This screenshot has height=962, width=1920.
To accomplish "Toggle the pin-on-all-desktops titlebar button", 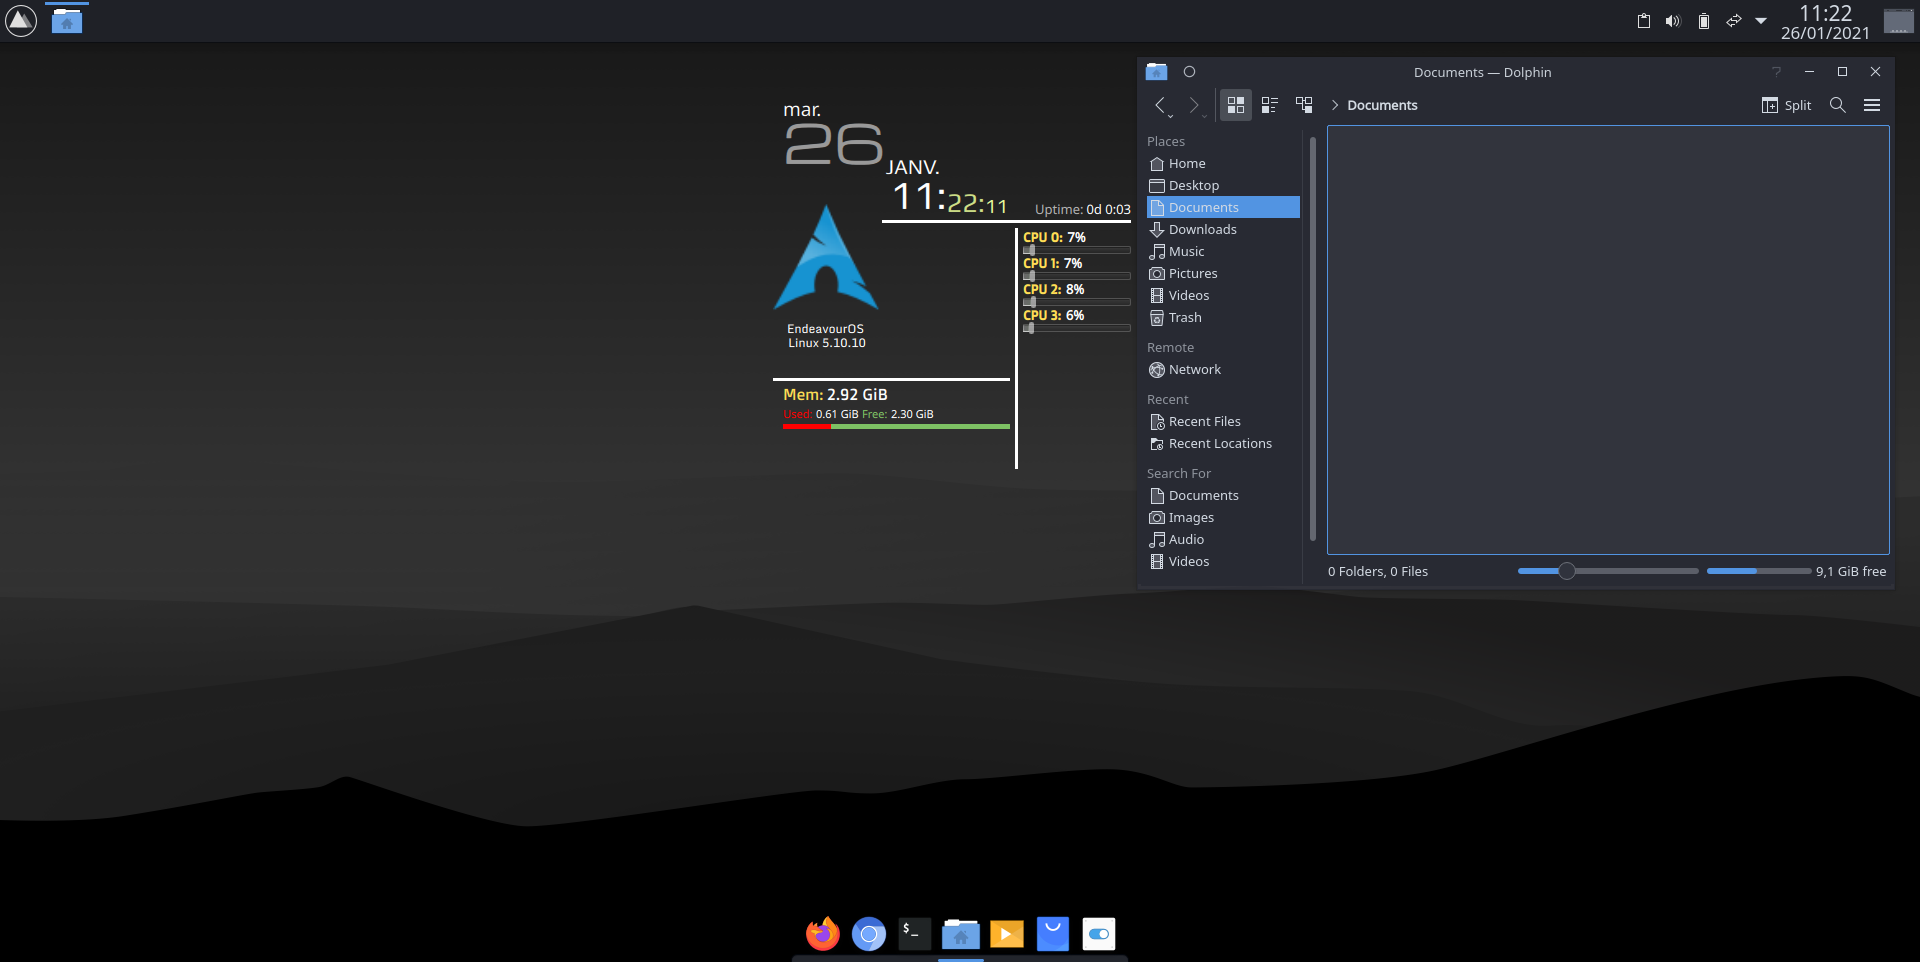I will [x=1189, y=72].
